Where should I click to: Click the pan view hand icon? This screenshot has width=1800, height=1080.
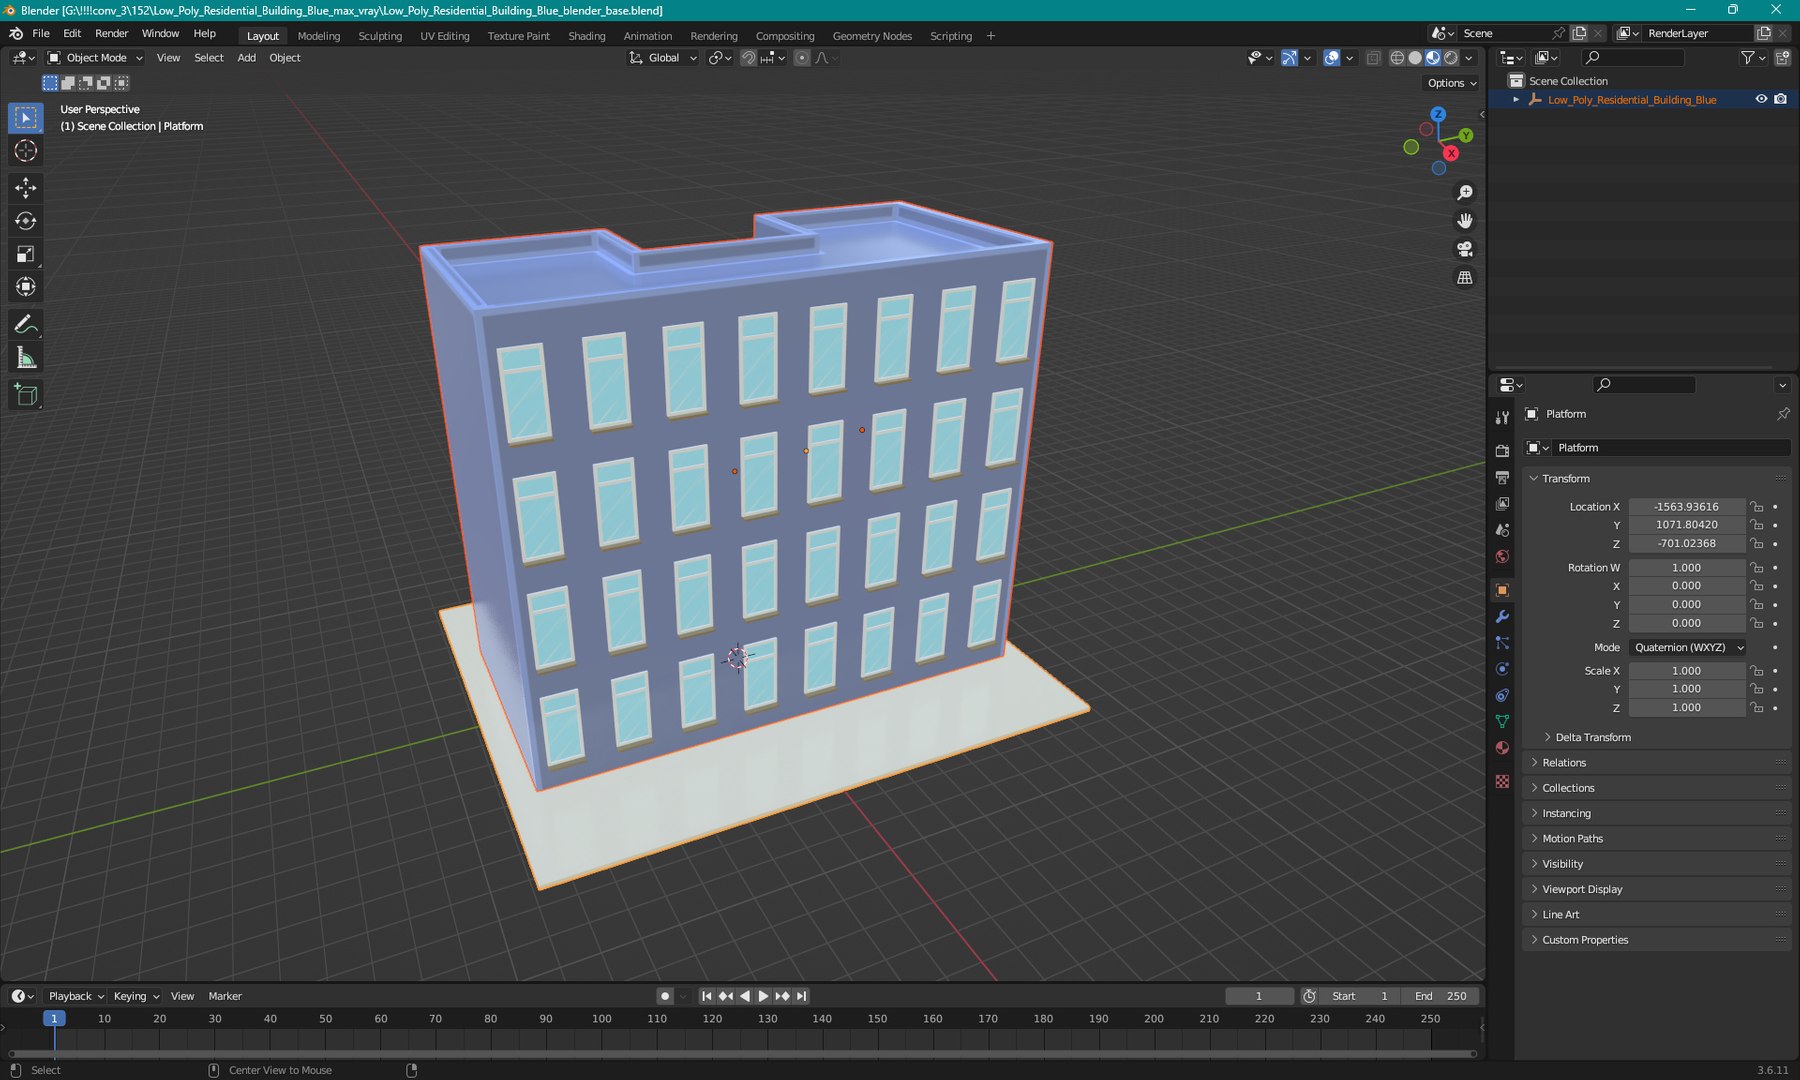(x=1465, y=221)
